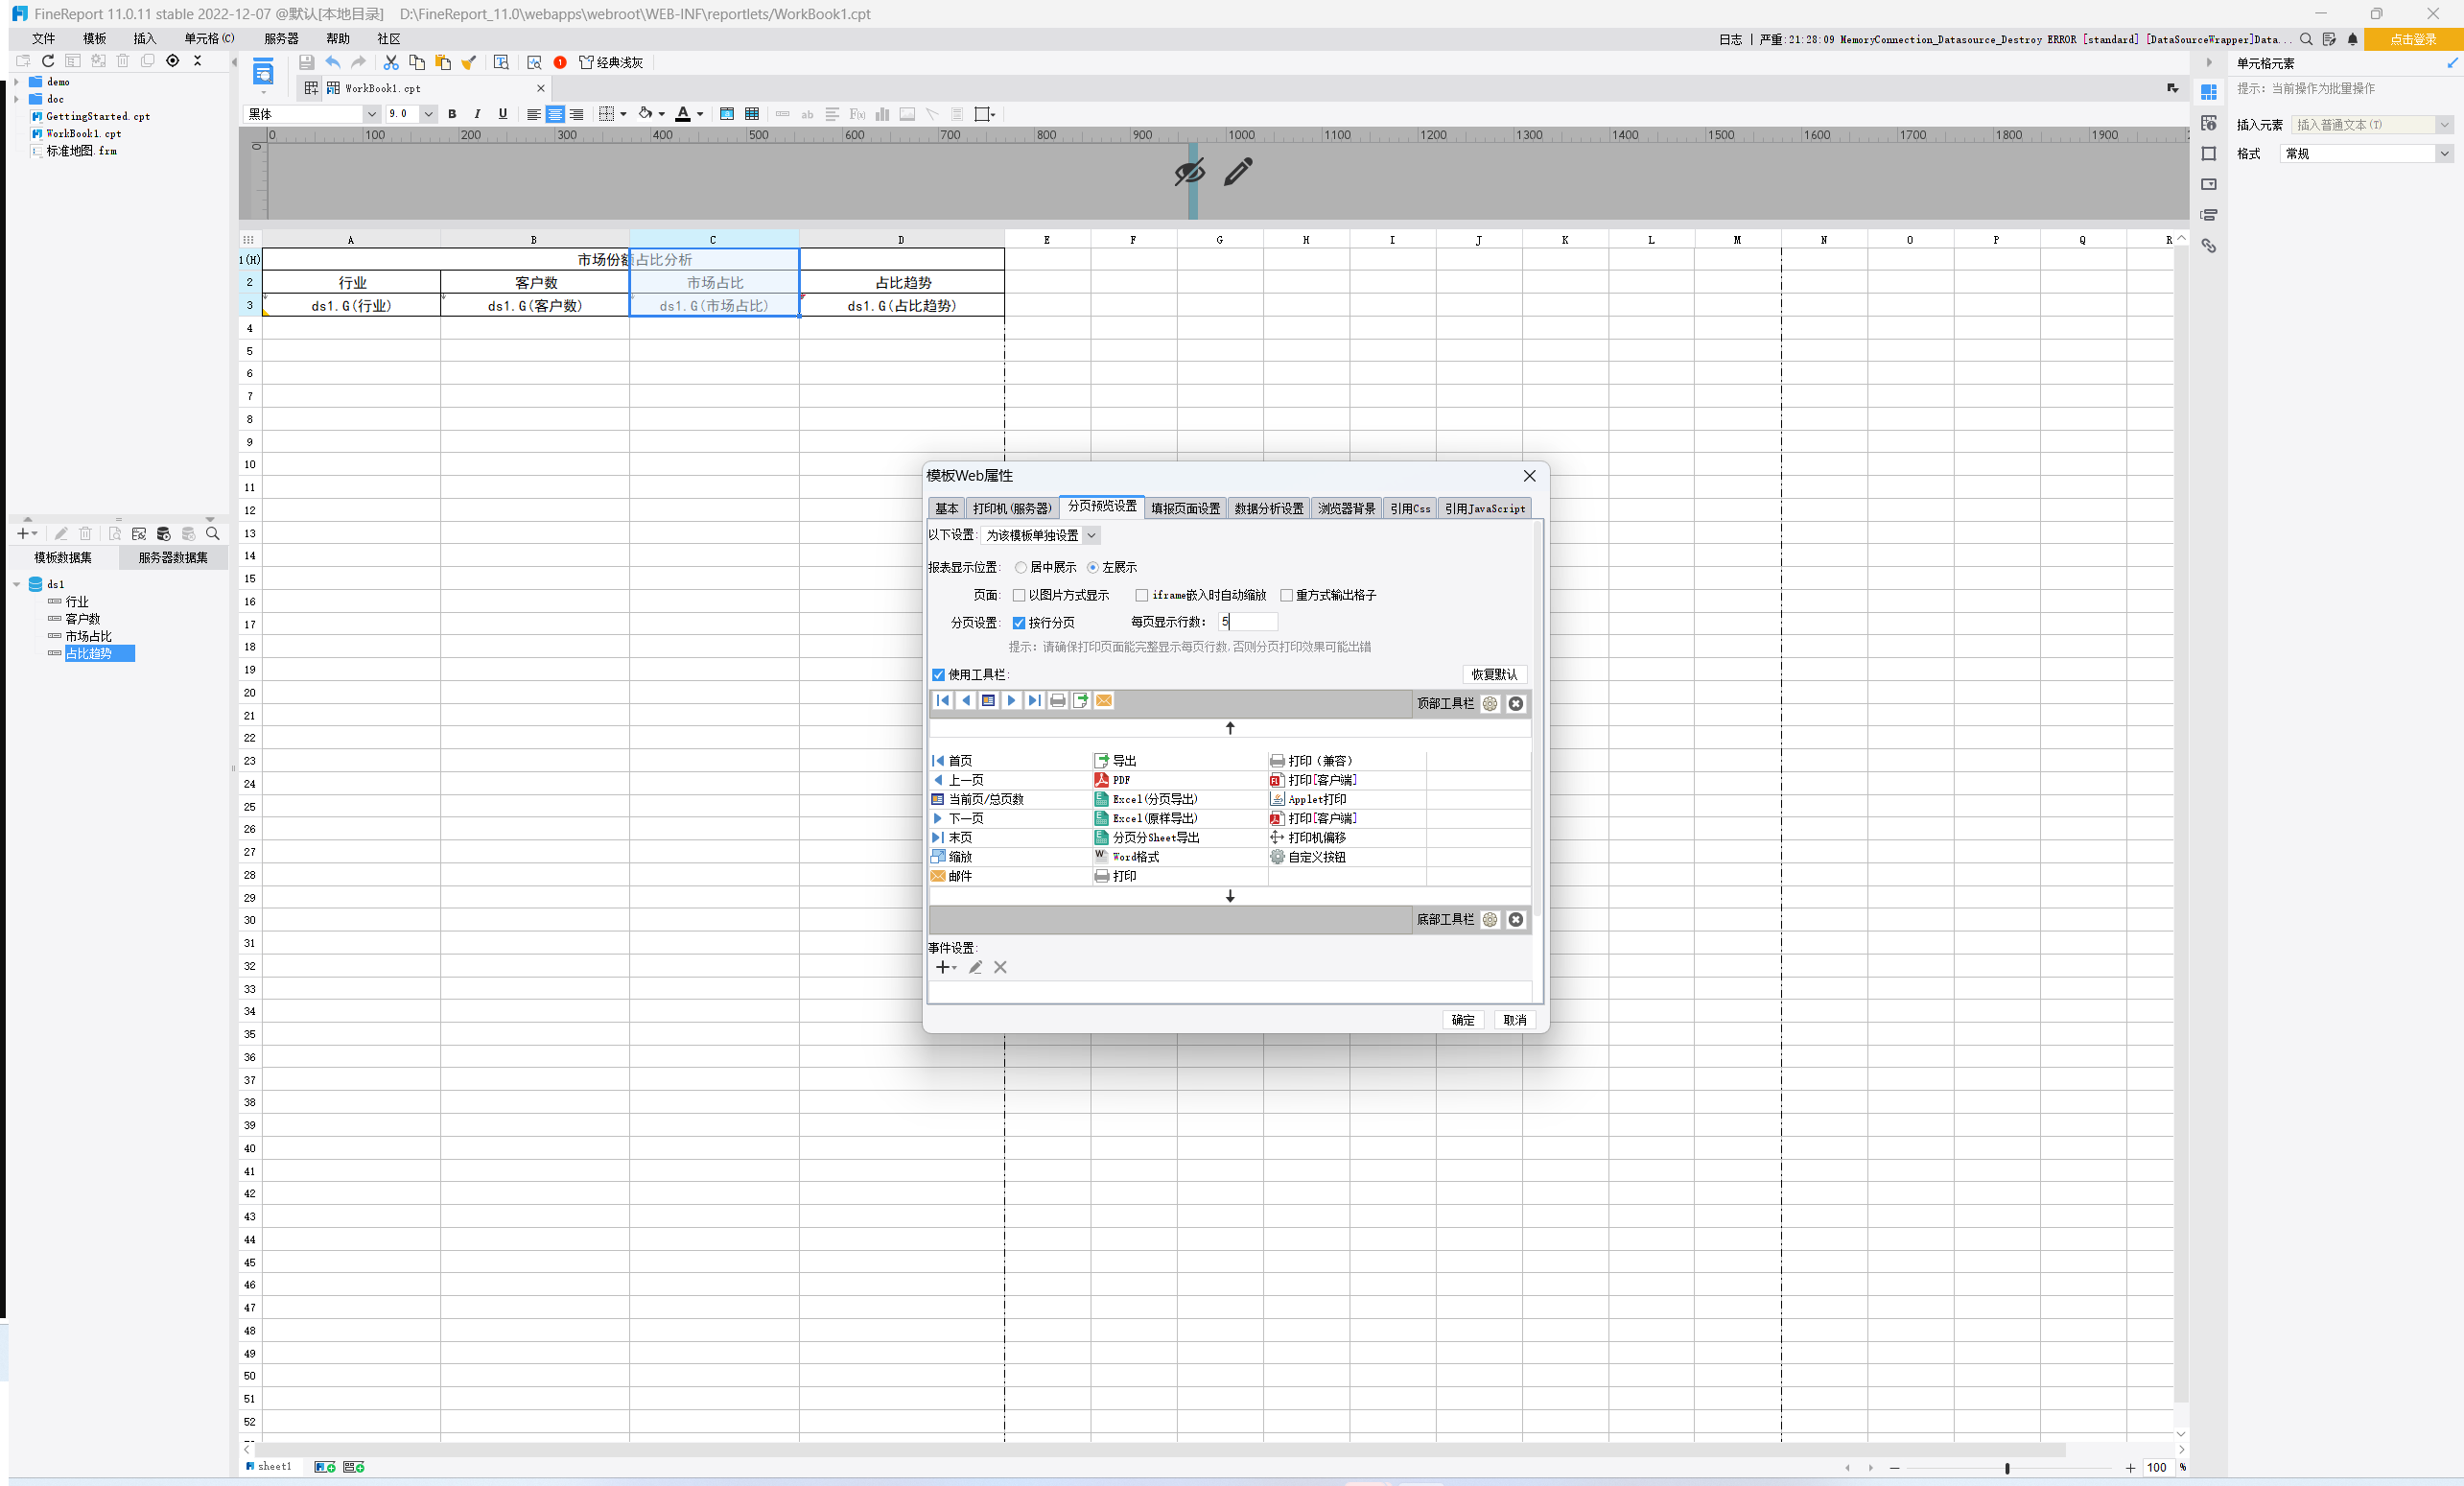
Task: Click the pencil edit icon in header area
Action: point(1237,172)
